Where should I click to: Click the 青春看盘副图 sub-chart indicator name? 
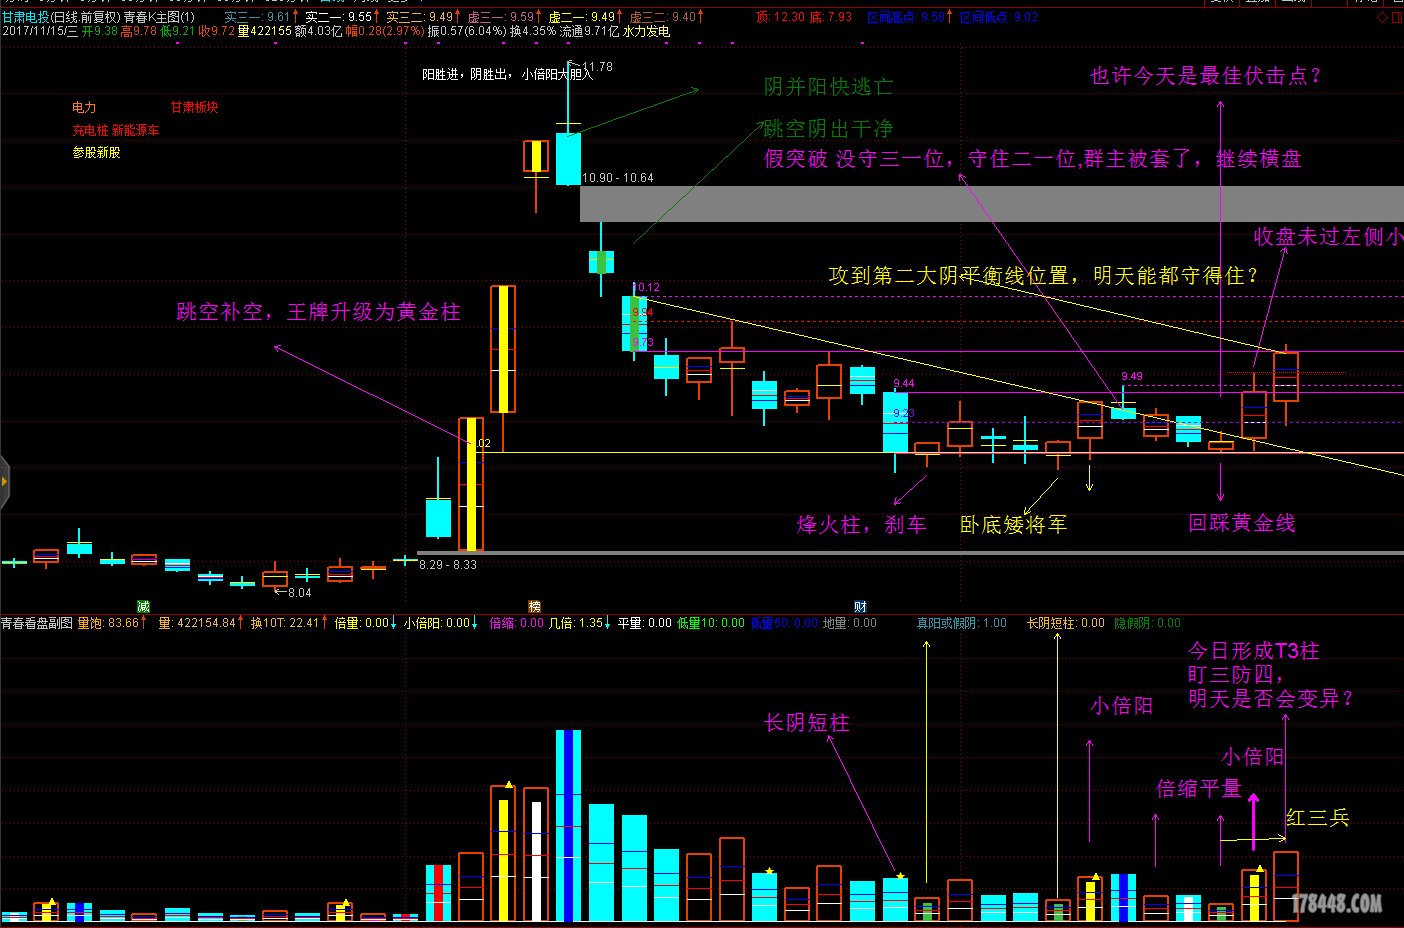36,623
